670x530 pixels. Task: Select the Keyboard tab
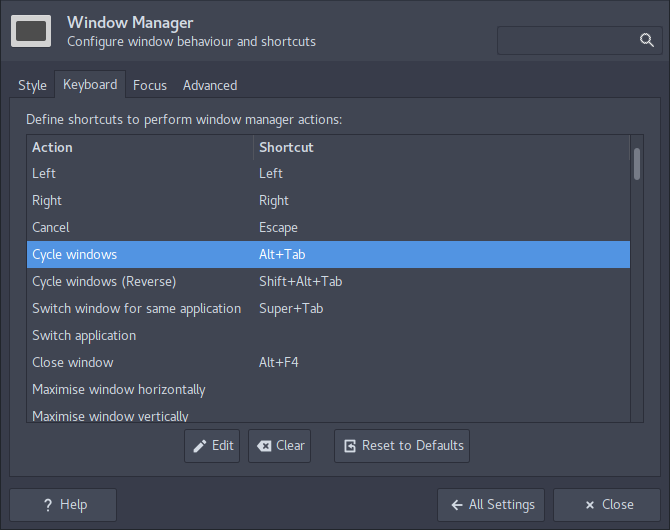pos(90,84)
